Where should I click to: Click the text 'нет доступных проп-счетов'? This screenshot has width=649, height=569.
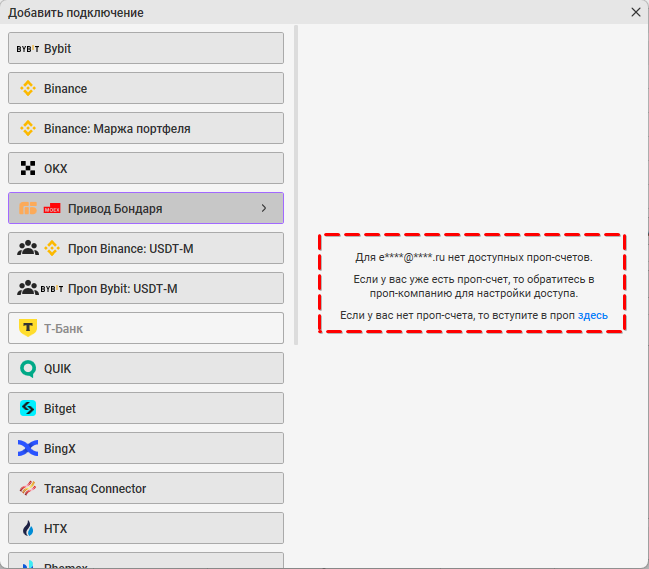[520, 257]
